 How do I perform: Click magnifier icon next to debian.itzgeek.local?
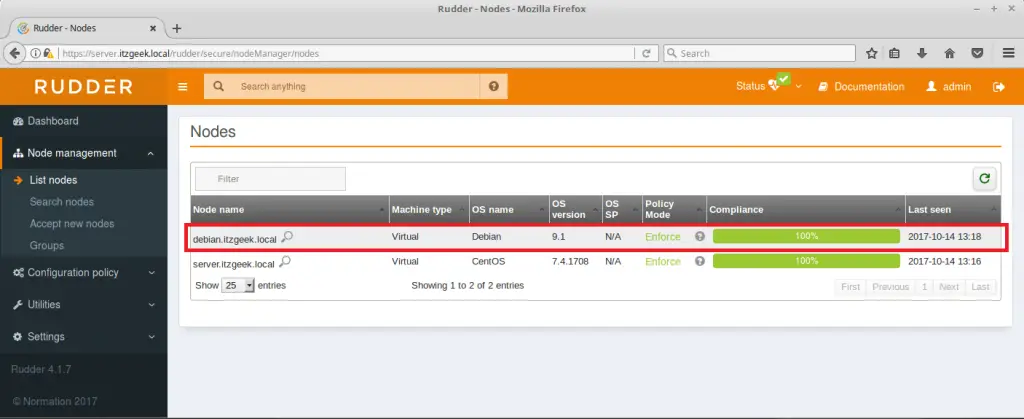[x=287, y=237]
